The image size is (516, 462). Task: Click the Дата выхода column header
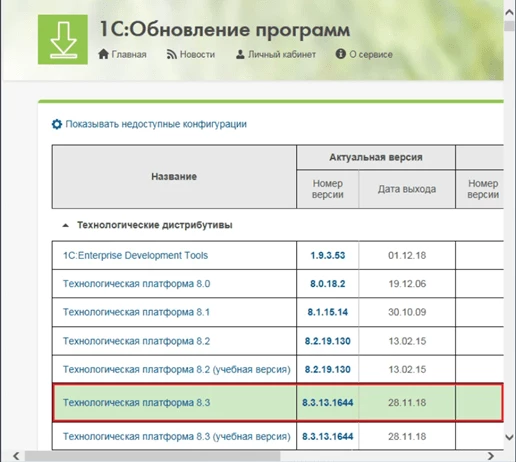click(407, 189)
